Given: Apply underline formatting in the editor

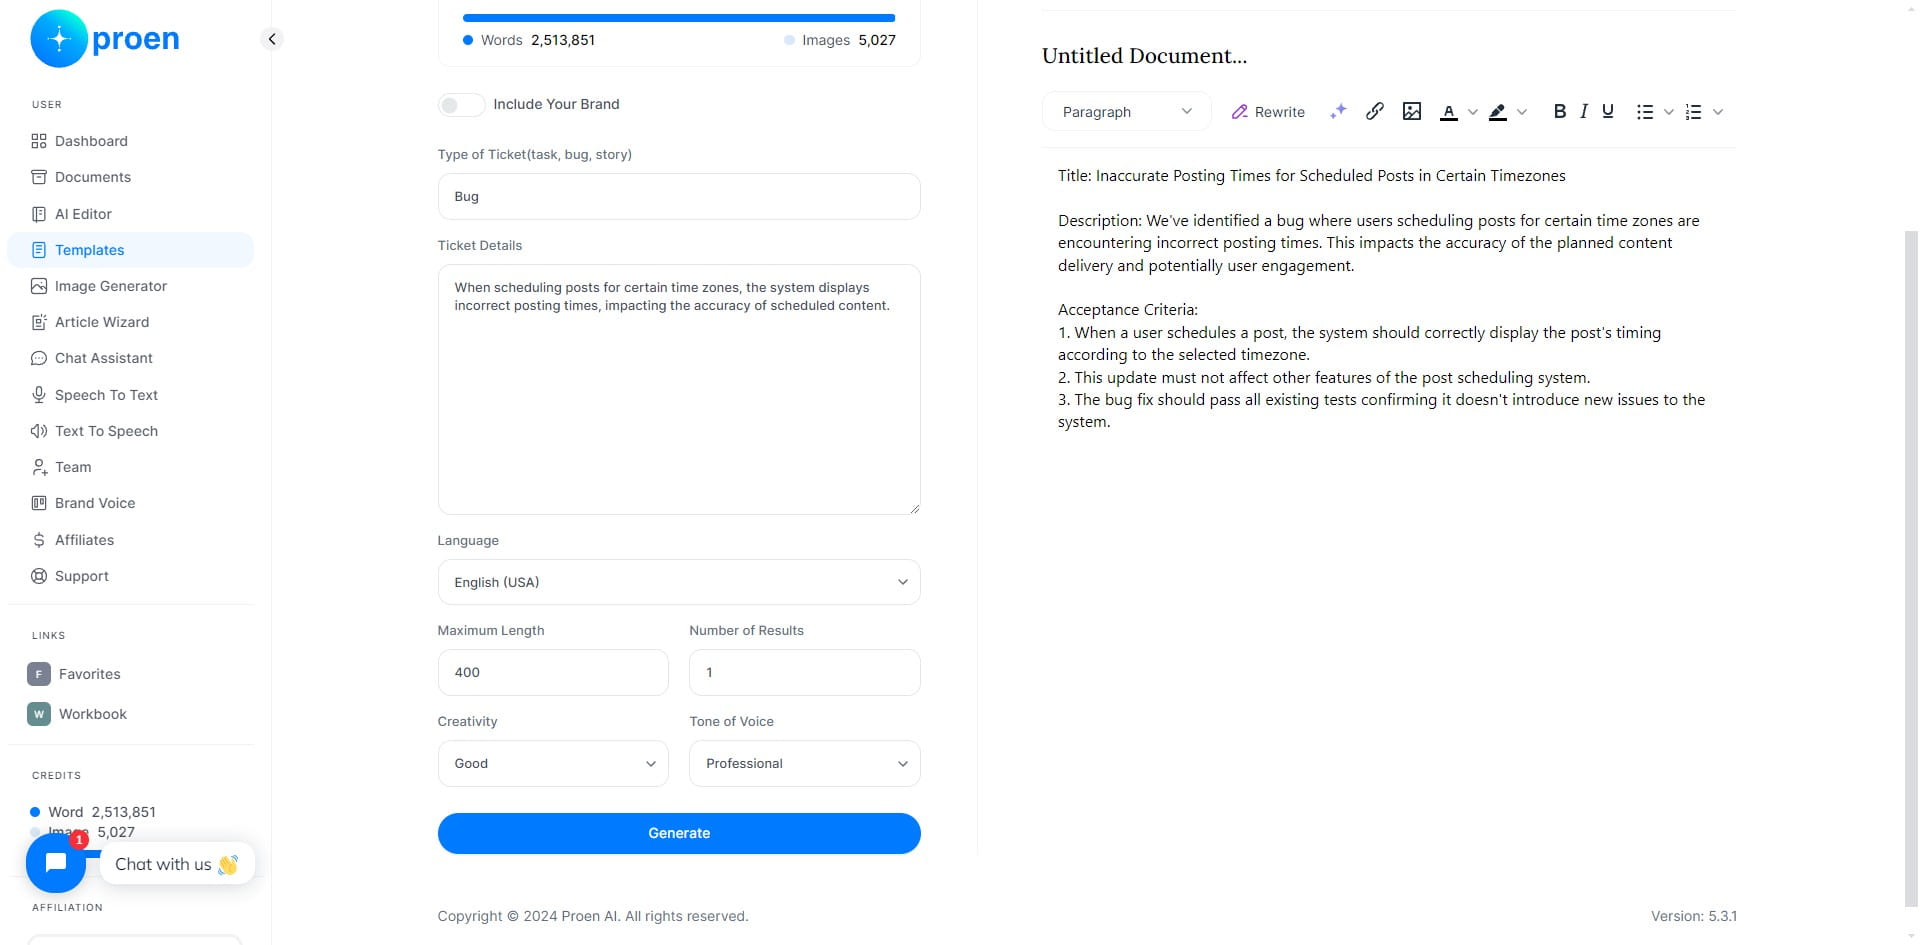Looking at the screenshot, I should (x=1608, y=111).
